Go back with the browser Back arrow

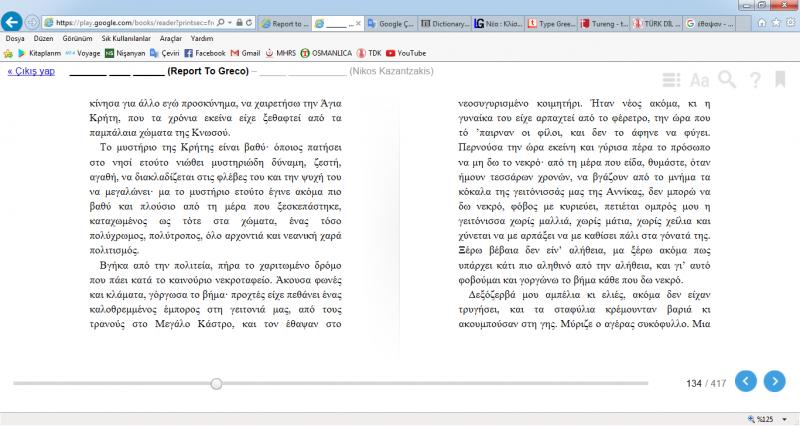[x=11, y=22]
